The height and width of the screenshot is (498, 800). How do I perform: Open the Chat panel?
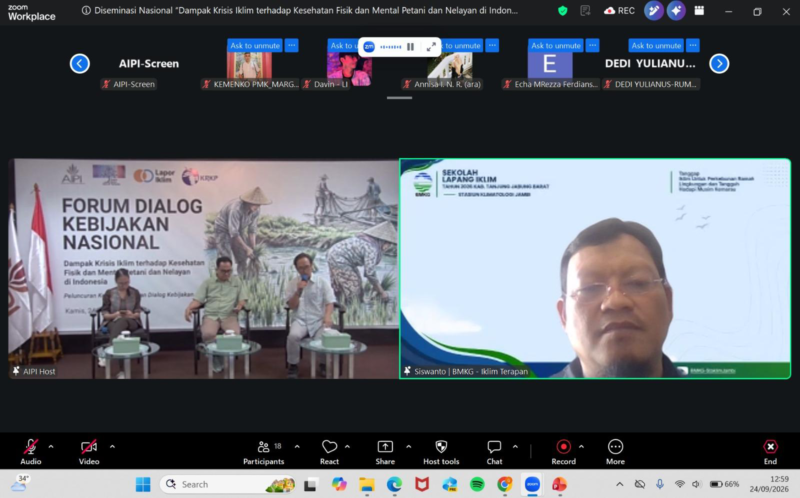(x=494, y=452)
